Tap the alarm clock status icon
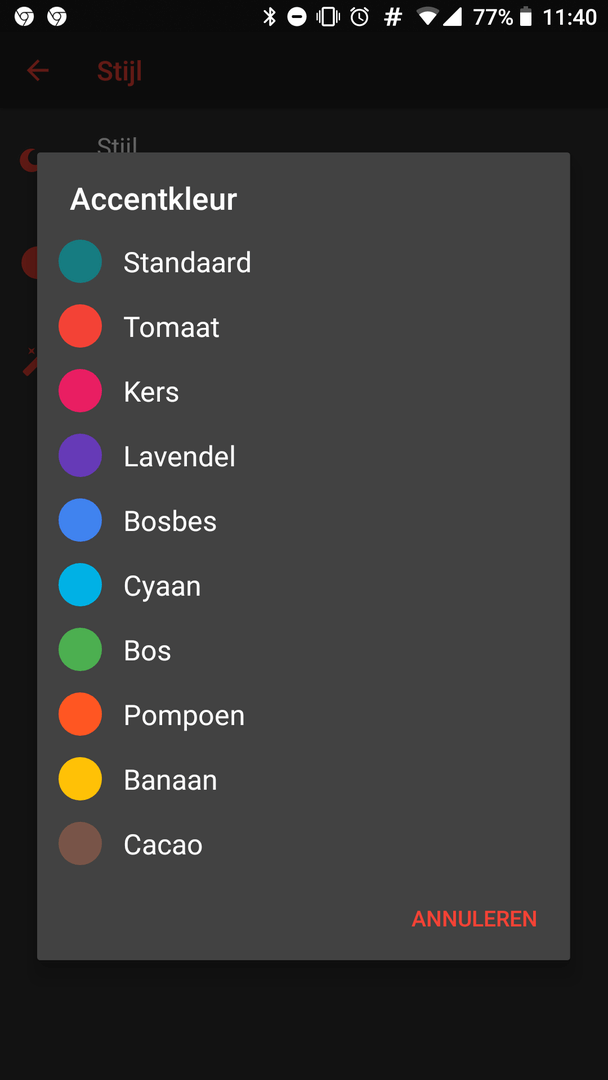608x1080 pixels. (360, 17)
